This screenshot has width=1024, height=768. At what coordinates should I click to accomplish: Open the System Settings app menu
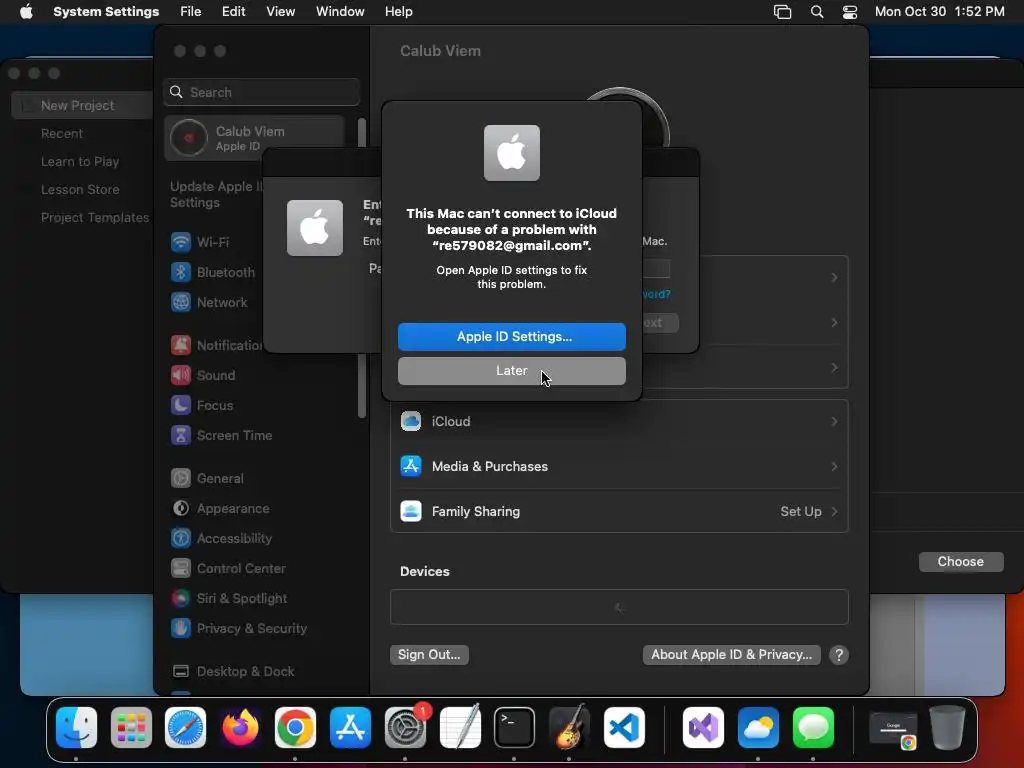(106, 12)
